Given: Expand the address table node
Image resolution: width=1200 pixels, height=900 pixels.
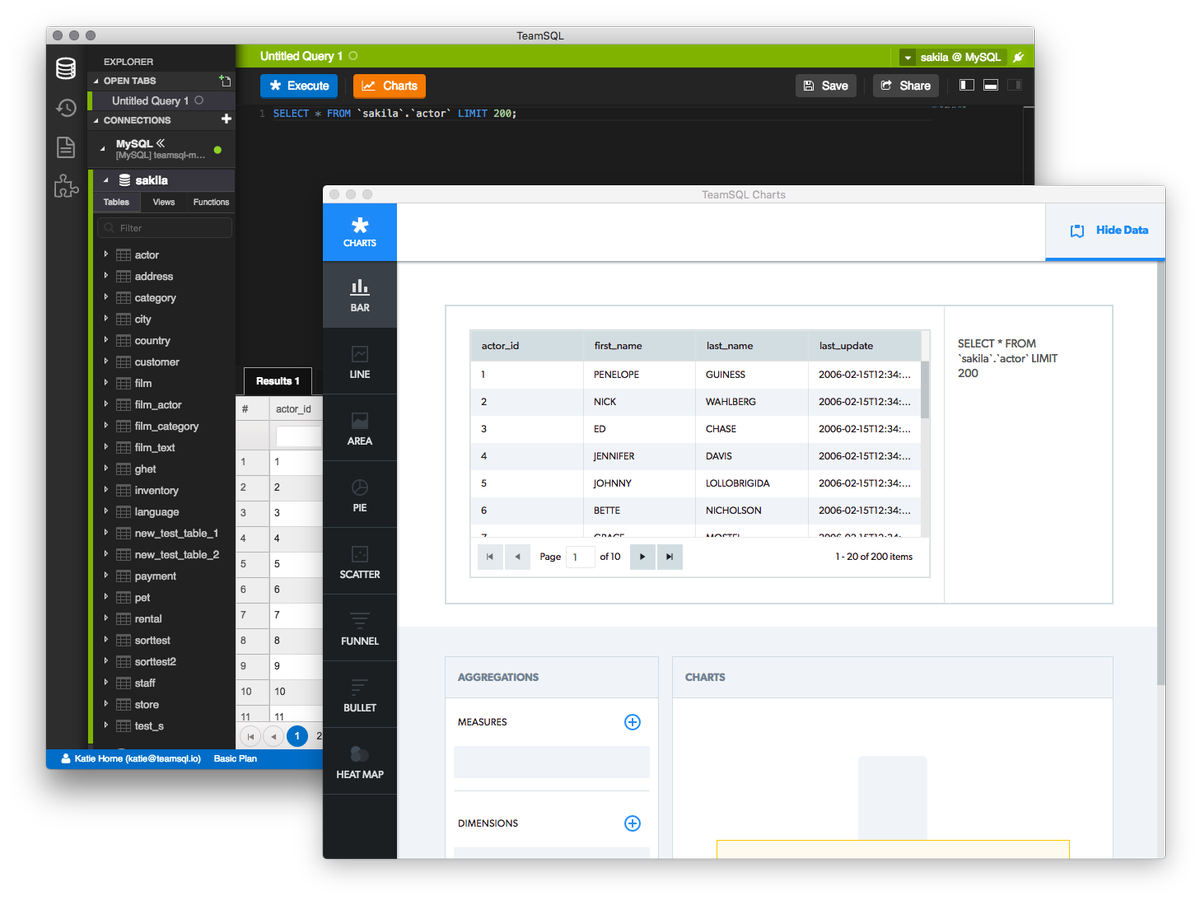Looking at the screenshot, I should pyautogui.click(x=106, y=275).
